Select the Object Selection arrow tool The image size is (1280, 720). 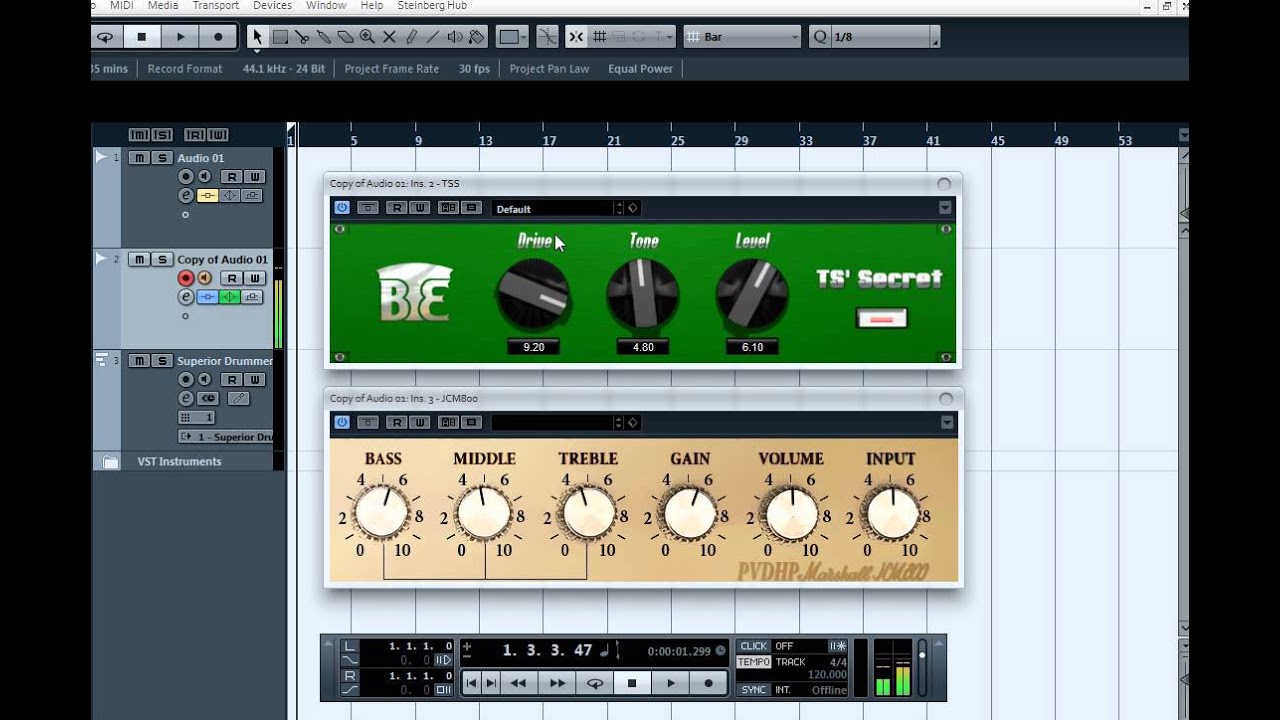click(257, 37)
